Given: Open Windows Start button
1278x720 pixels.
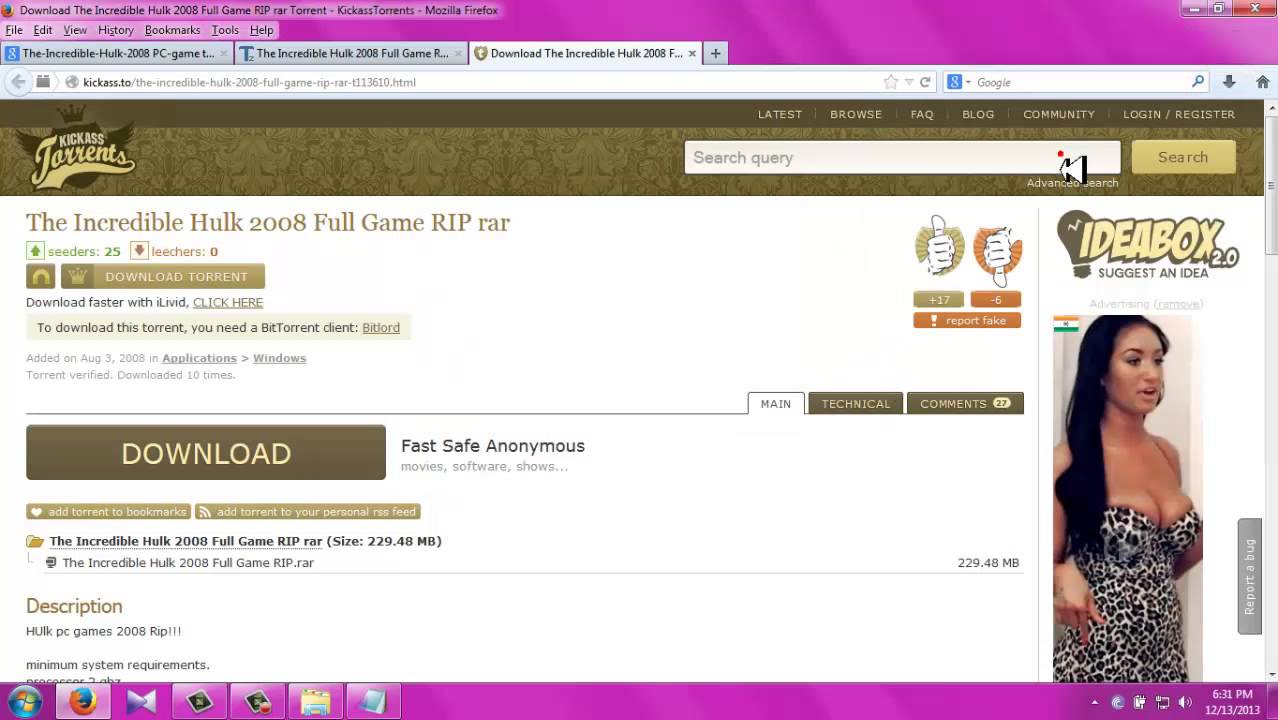Looking at the screenshot, I should point(25,701).
